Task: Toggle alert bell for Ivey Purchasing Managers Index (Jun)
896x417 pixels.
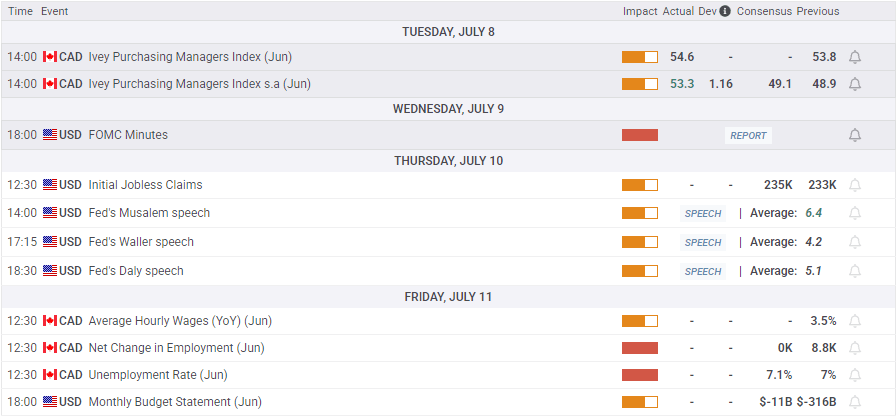Action: click(x=855, y=57)
